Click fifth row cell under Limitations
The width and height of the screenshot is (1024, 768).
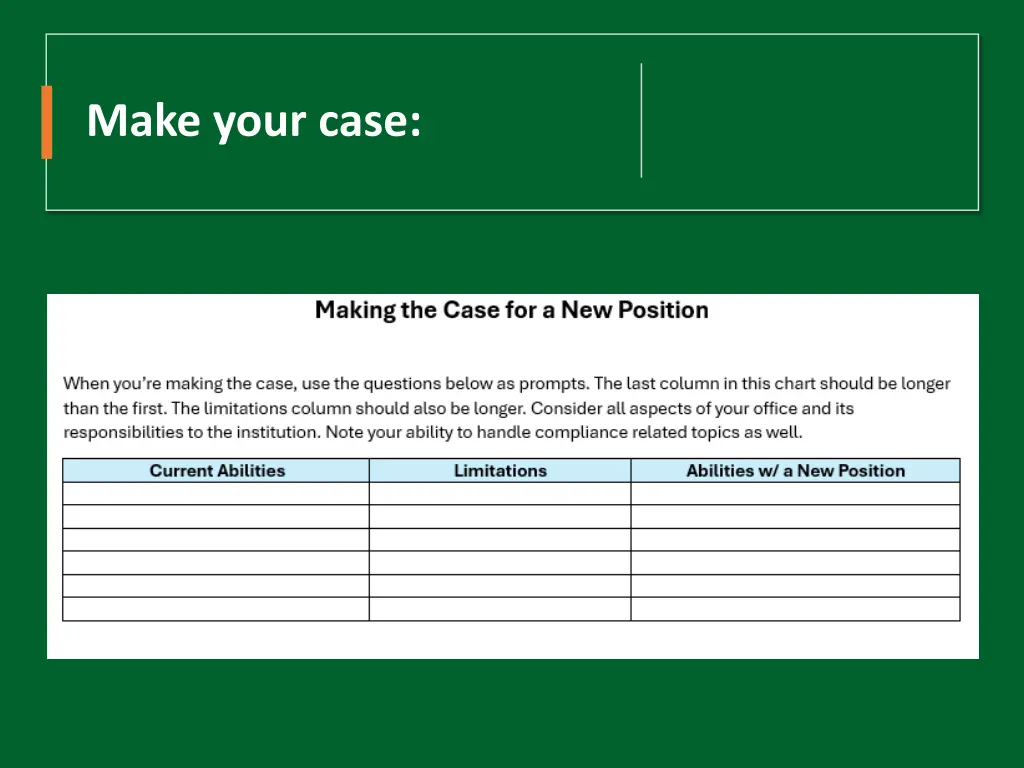click(x=500, y=586)
